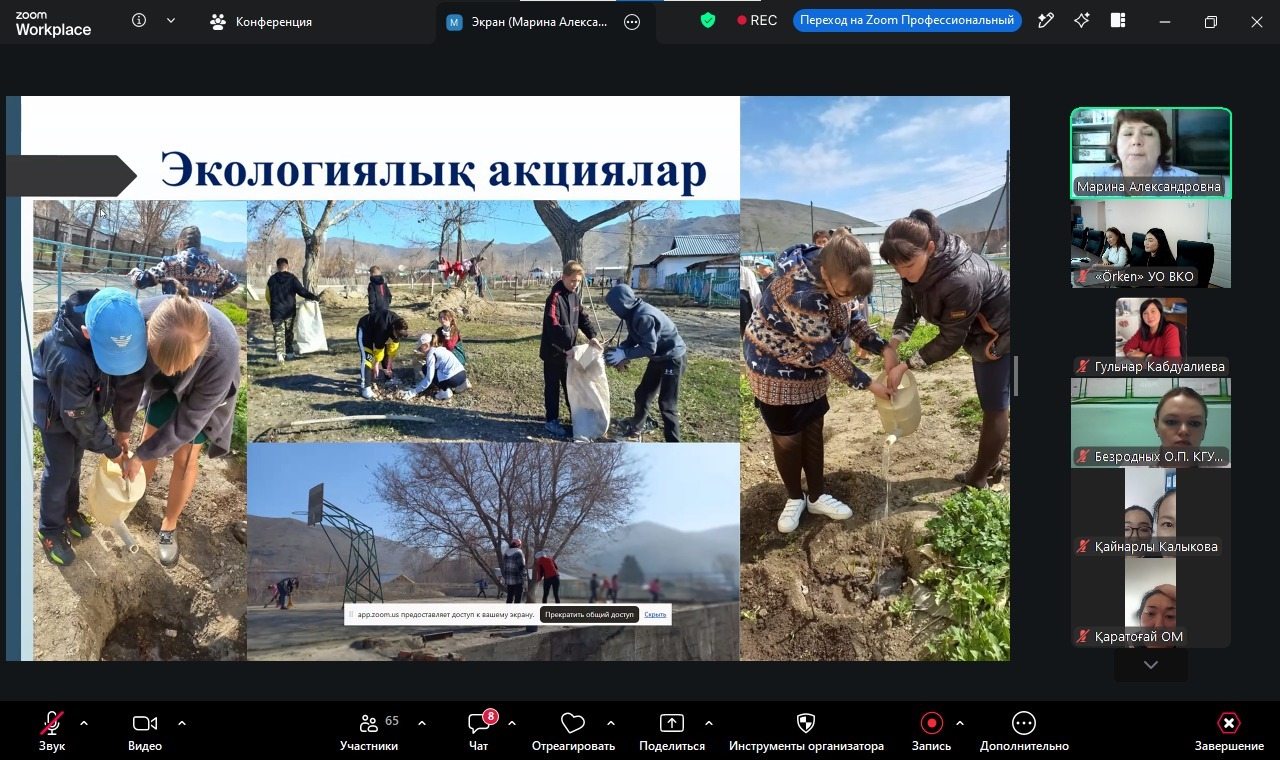This screenshot has width=1280, height=760.
Task: Click Завершение to end the meeting
Action: tap(1229, 731)
